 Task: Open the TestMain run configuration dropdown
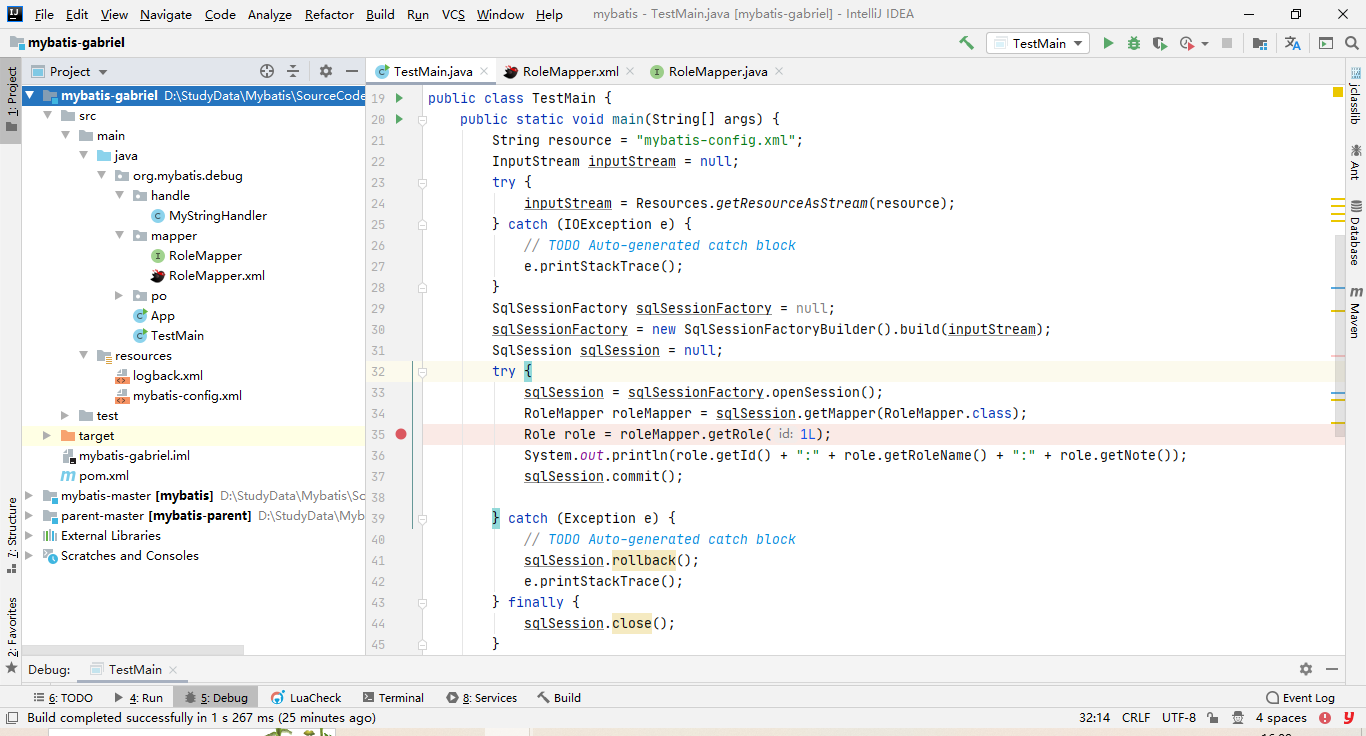(1038, 43)
